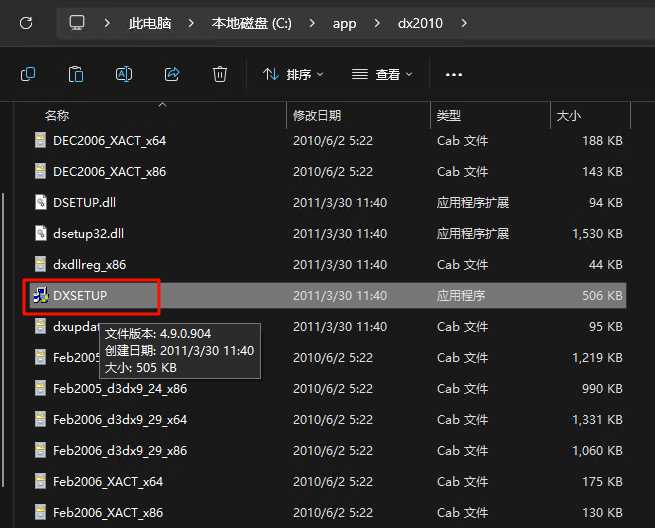The height and width of the screenshot is (528, 655).
Task: Expand chevron after 此电脑 in breadcrumb
Action: pos(191,23)
